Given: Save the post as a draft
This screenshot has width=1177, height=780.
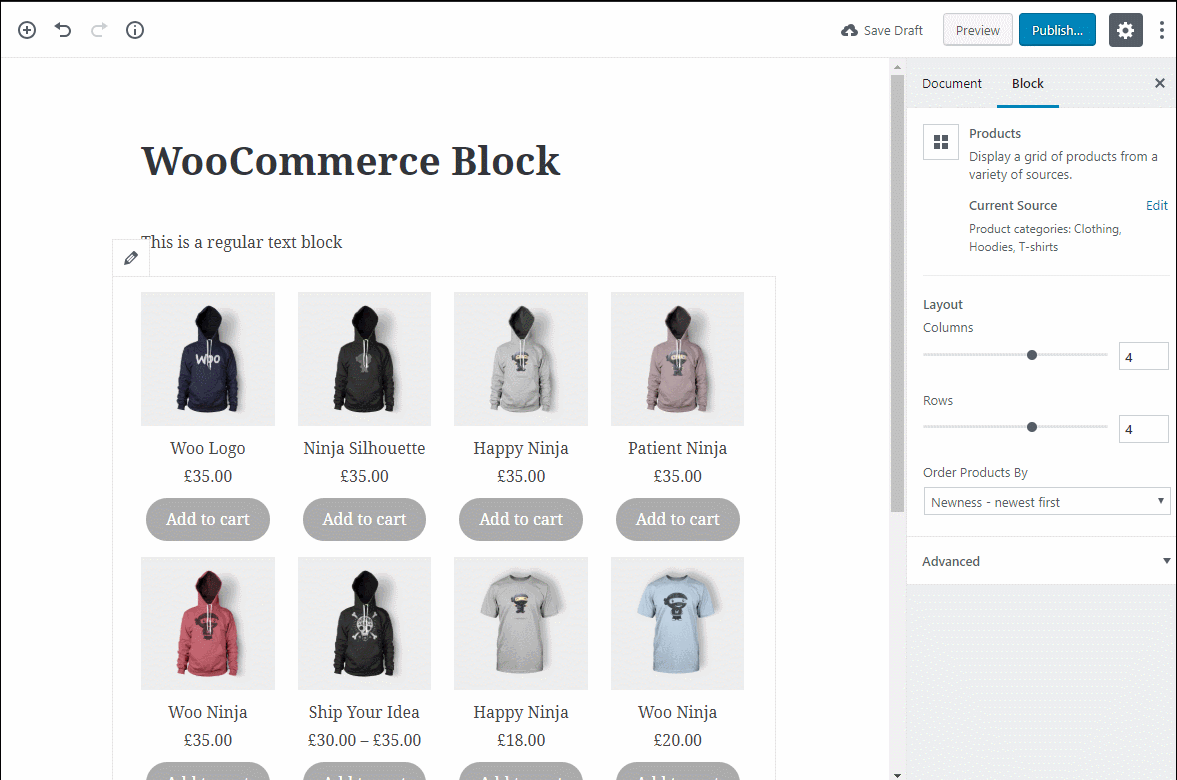Looking at the screenshot, I should (882, 30).
